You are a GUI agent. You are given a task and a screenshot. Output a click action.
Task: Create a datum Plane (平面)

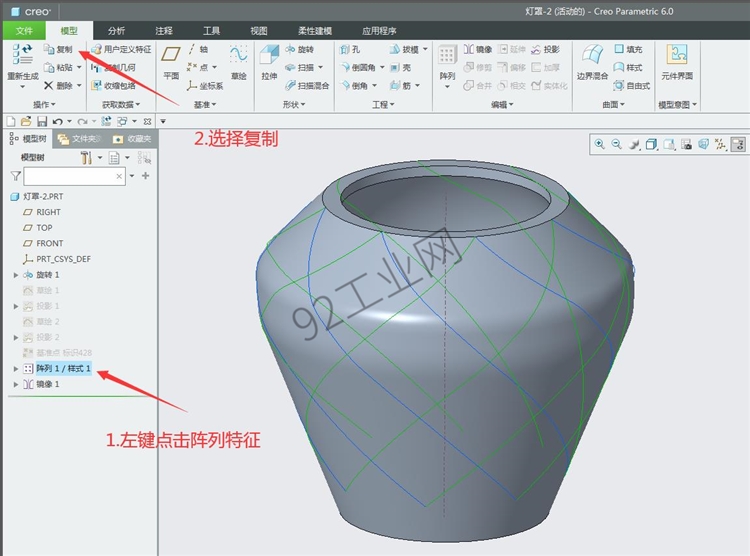point(171,62)
